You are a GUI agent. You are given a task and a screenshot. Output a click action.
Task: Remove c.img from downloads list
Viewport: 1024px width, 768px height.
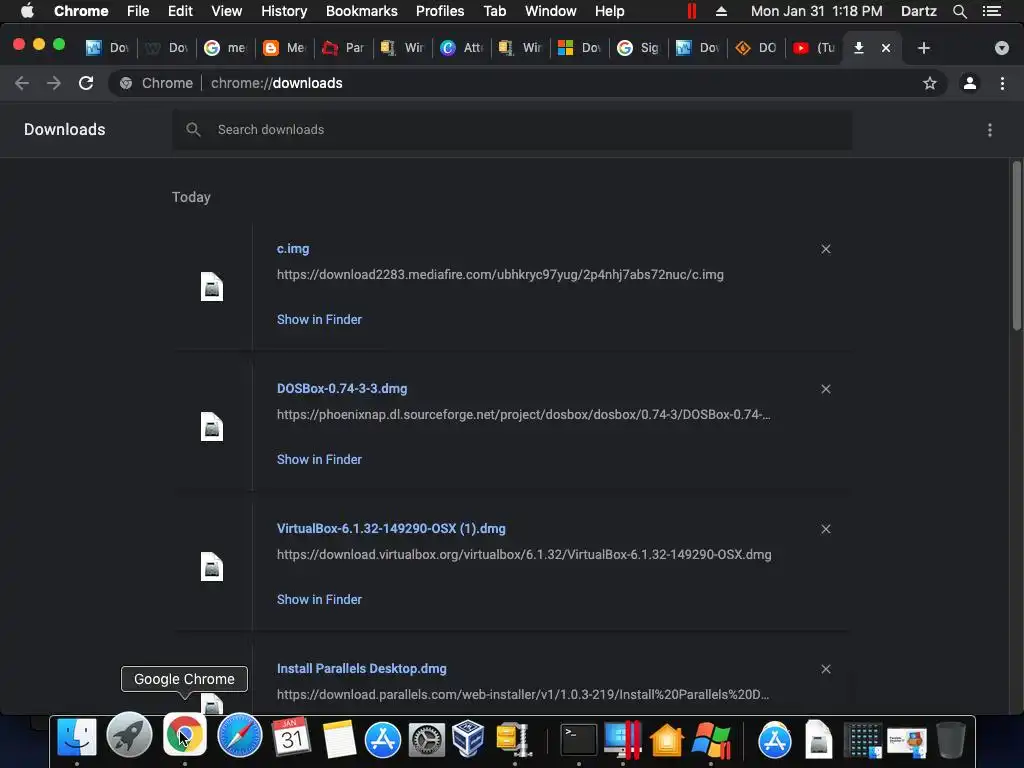825,249
